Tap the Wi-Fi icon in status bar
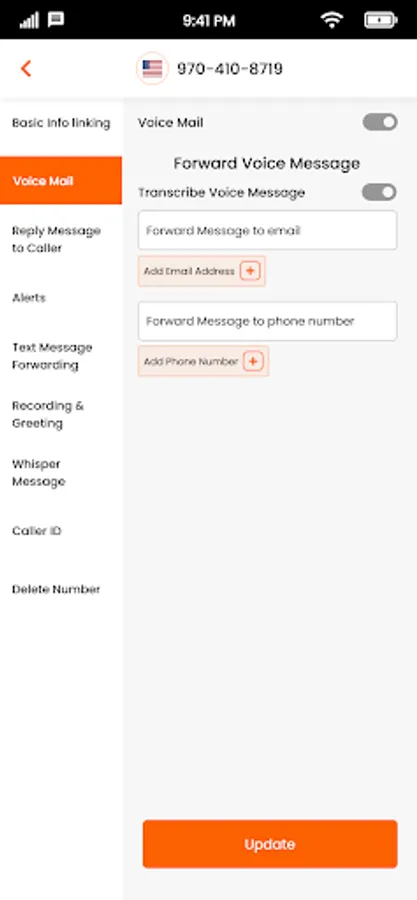This screenshot has height=900, width=417. [332, 20]
